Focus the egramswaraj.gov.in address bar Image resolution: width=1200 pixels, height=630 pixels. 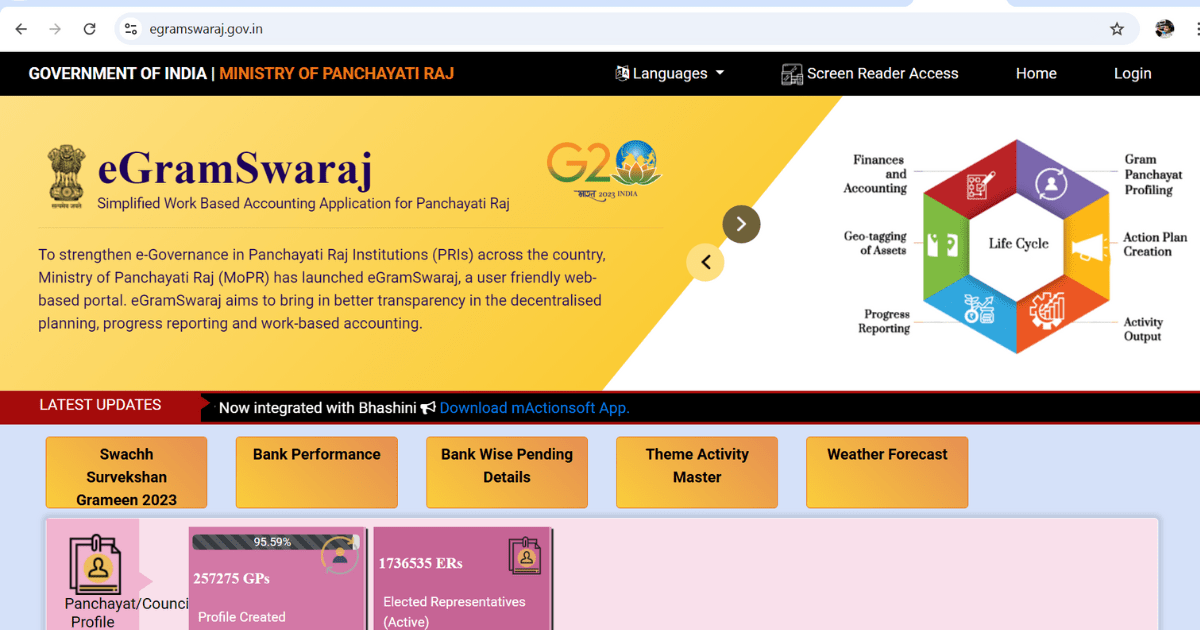tap(627, 29)
